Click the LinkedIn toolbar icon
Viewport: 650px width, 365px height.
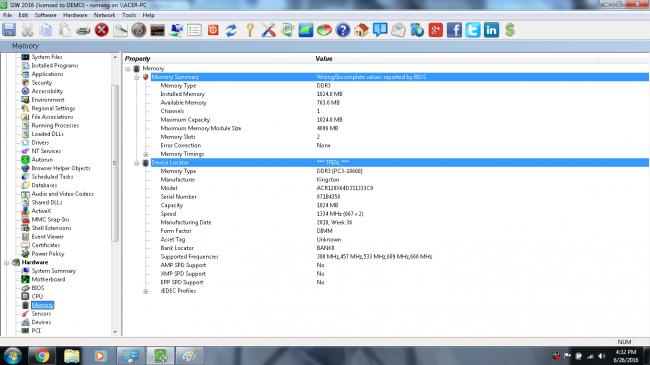(x=491, y=30)
